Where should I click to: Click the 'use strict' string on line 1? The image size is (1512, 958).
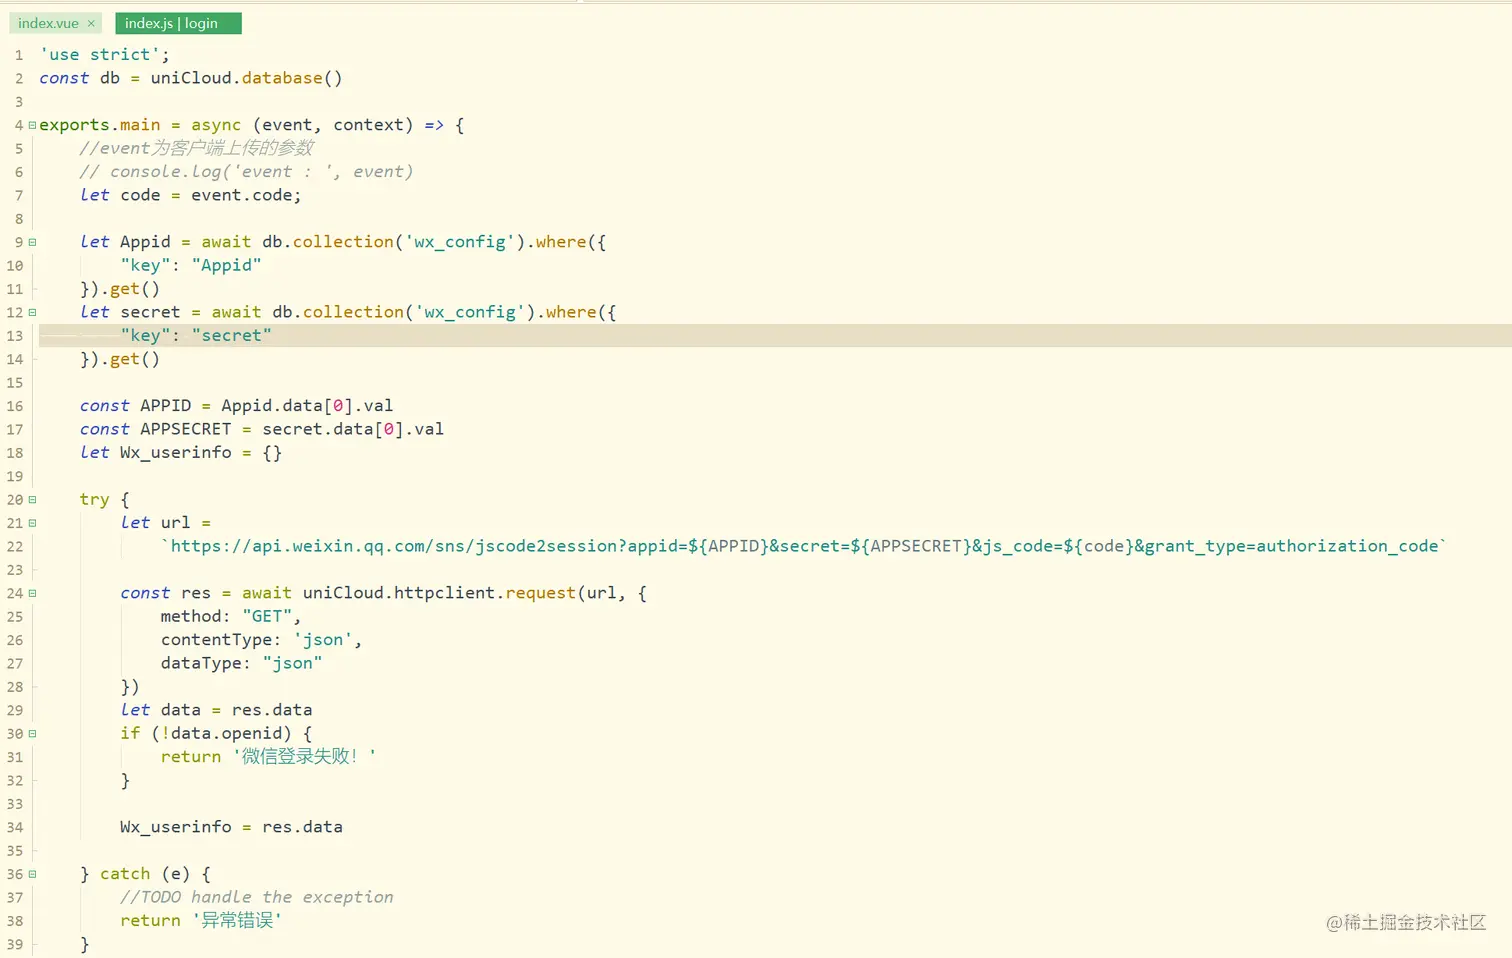pyautogui.click(x=100, y=54)
